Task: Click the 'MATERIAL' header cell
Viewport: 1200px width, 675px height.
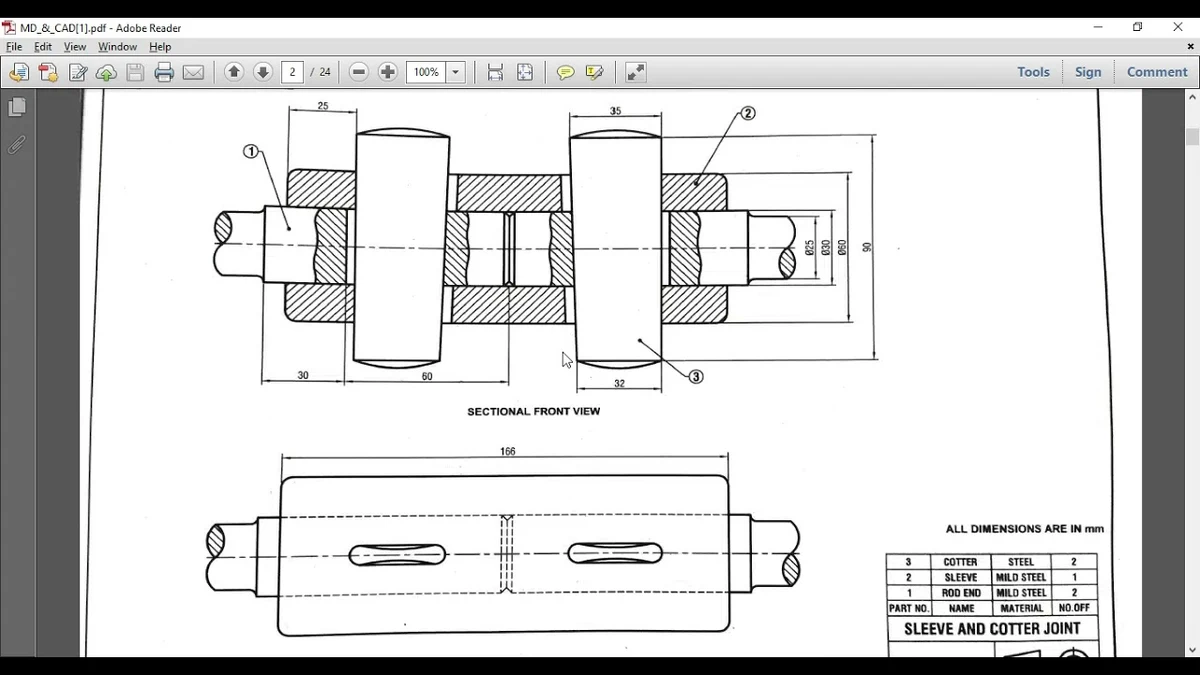Action: pos(1021,608)
